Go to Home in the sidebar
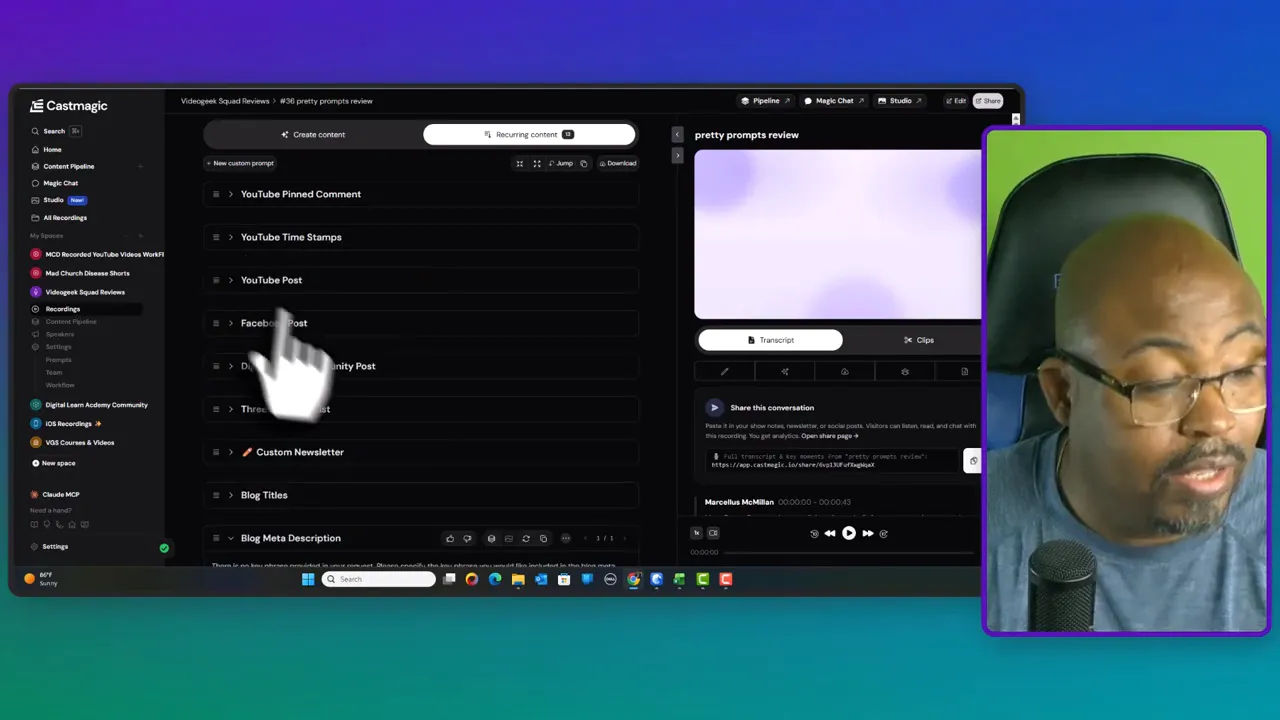The height and width of the screenshot is (720, 1280). pos(52,150)
